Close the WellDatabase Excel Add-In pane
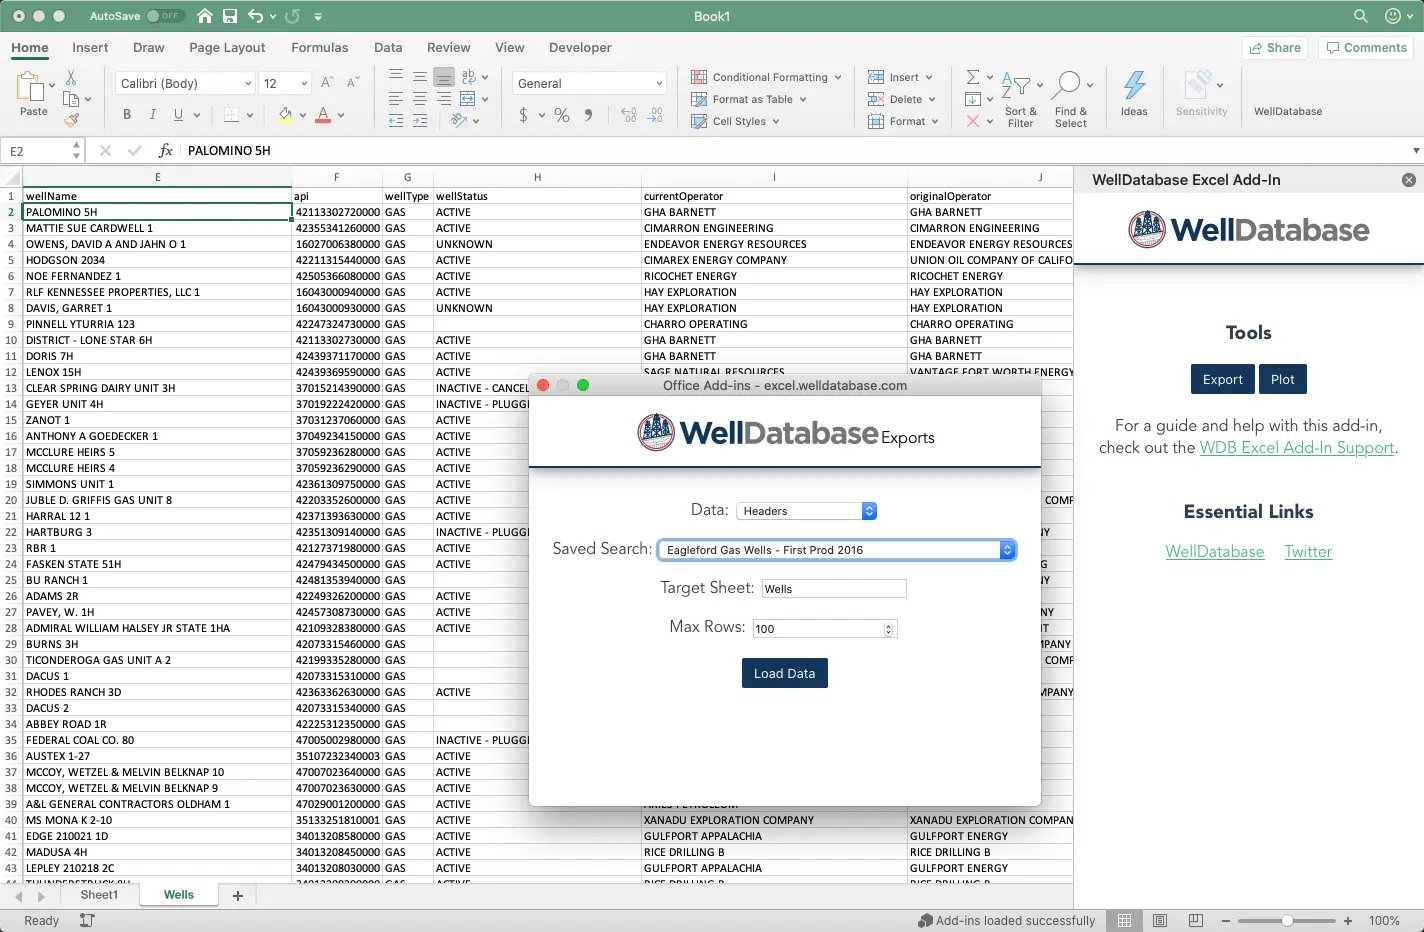Viewport: 1424px width, 932px height. click(1409, 180)
